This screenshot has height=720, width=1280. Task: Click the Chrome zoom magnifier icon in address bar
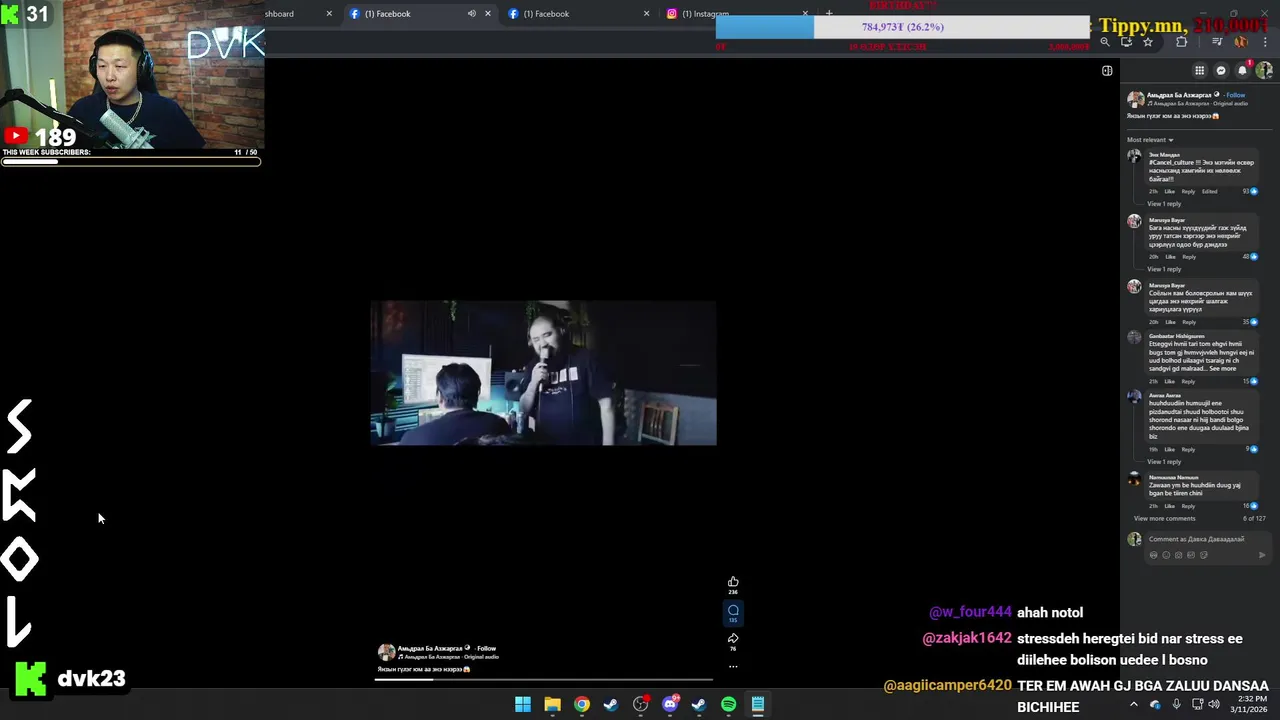point(1105,42)
